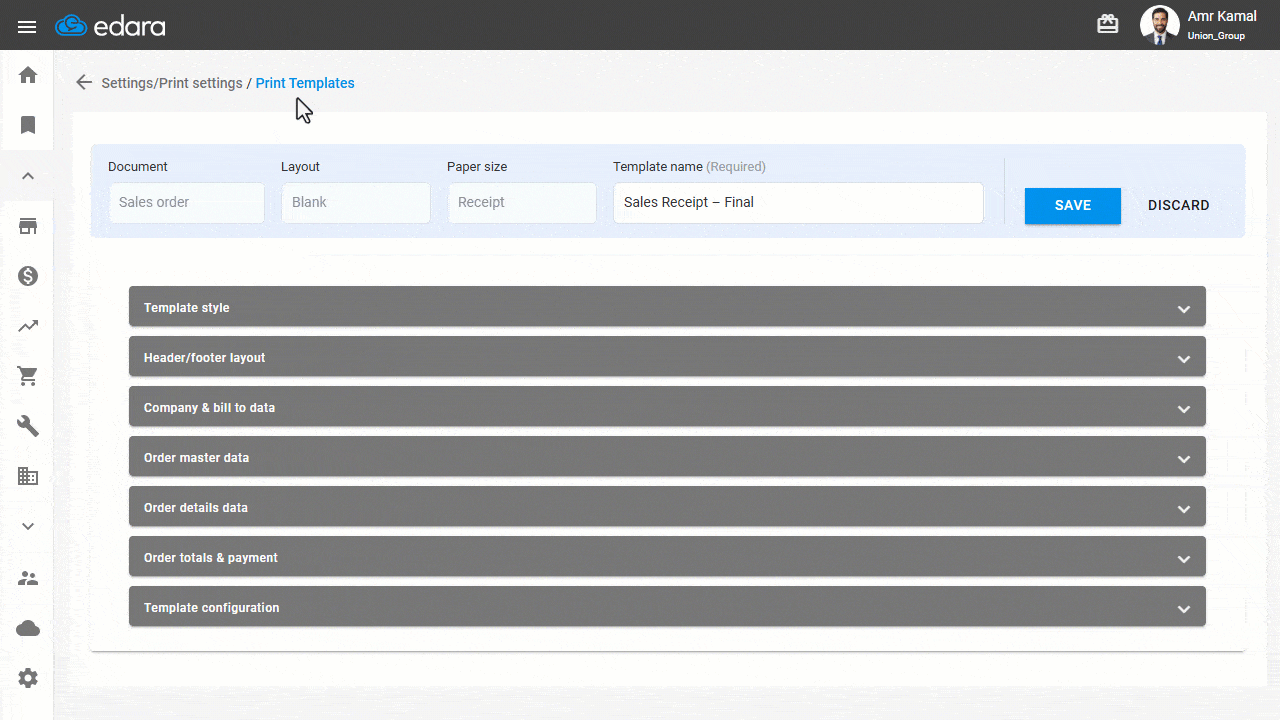
Task: Open the bookmark icon in sidebar
Action: pos(28,125)
